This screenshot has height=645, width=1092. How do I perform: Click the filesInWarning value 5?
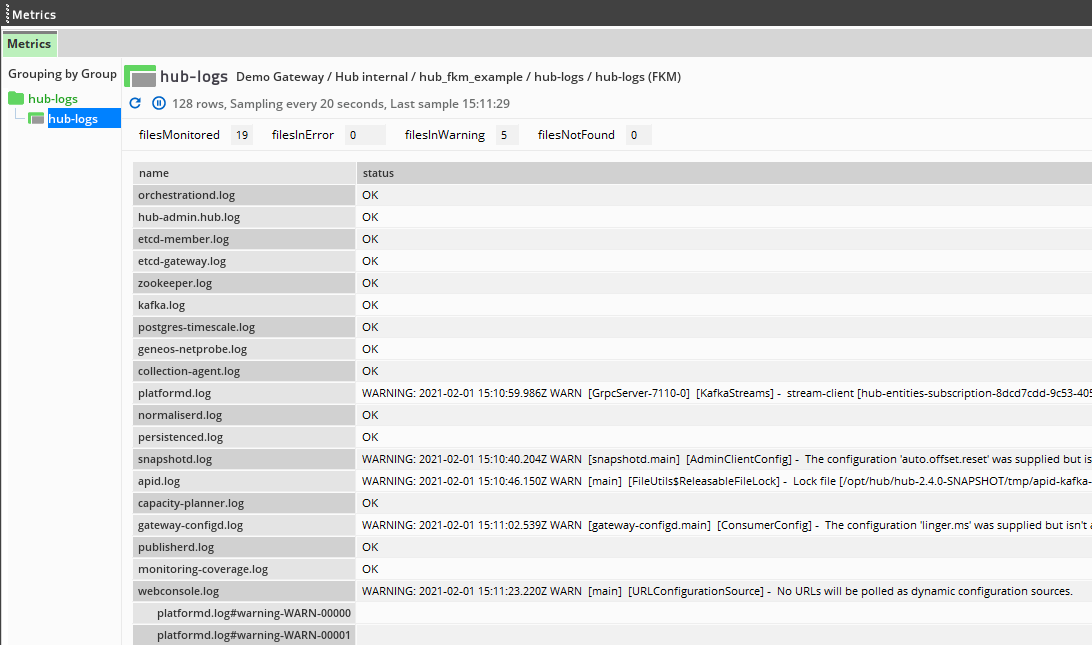tap(506, 135)
